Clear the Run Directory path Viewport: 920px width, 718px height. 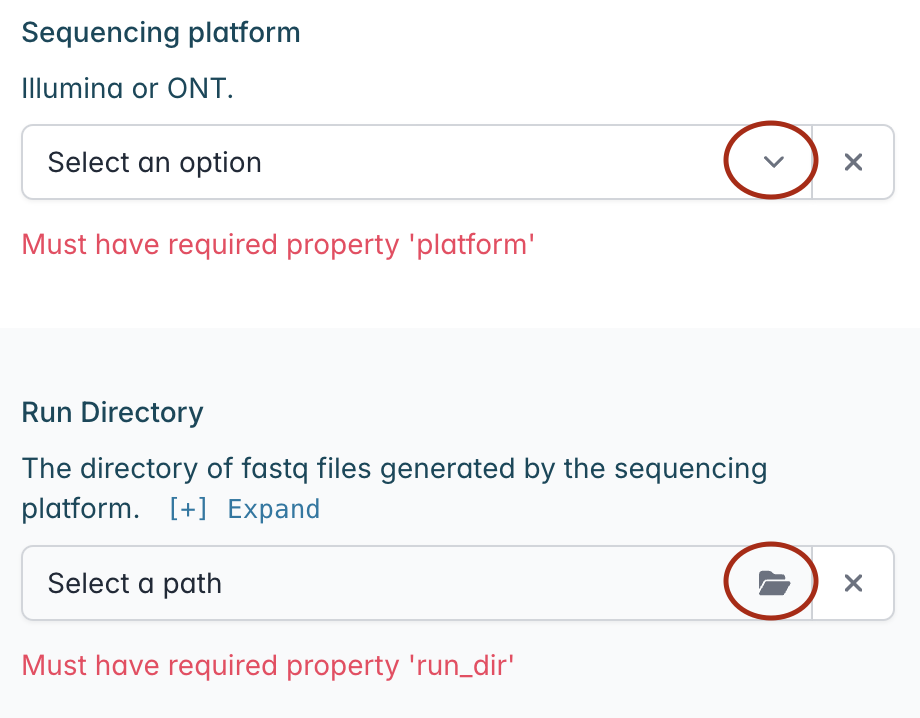(853, 583)
